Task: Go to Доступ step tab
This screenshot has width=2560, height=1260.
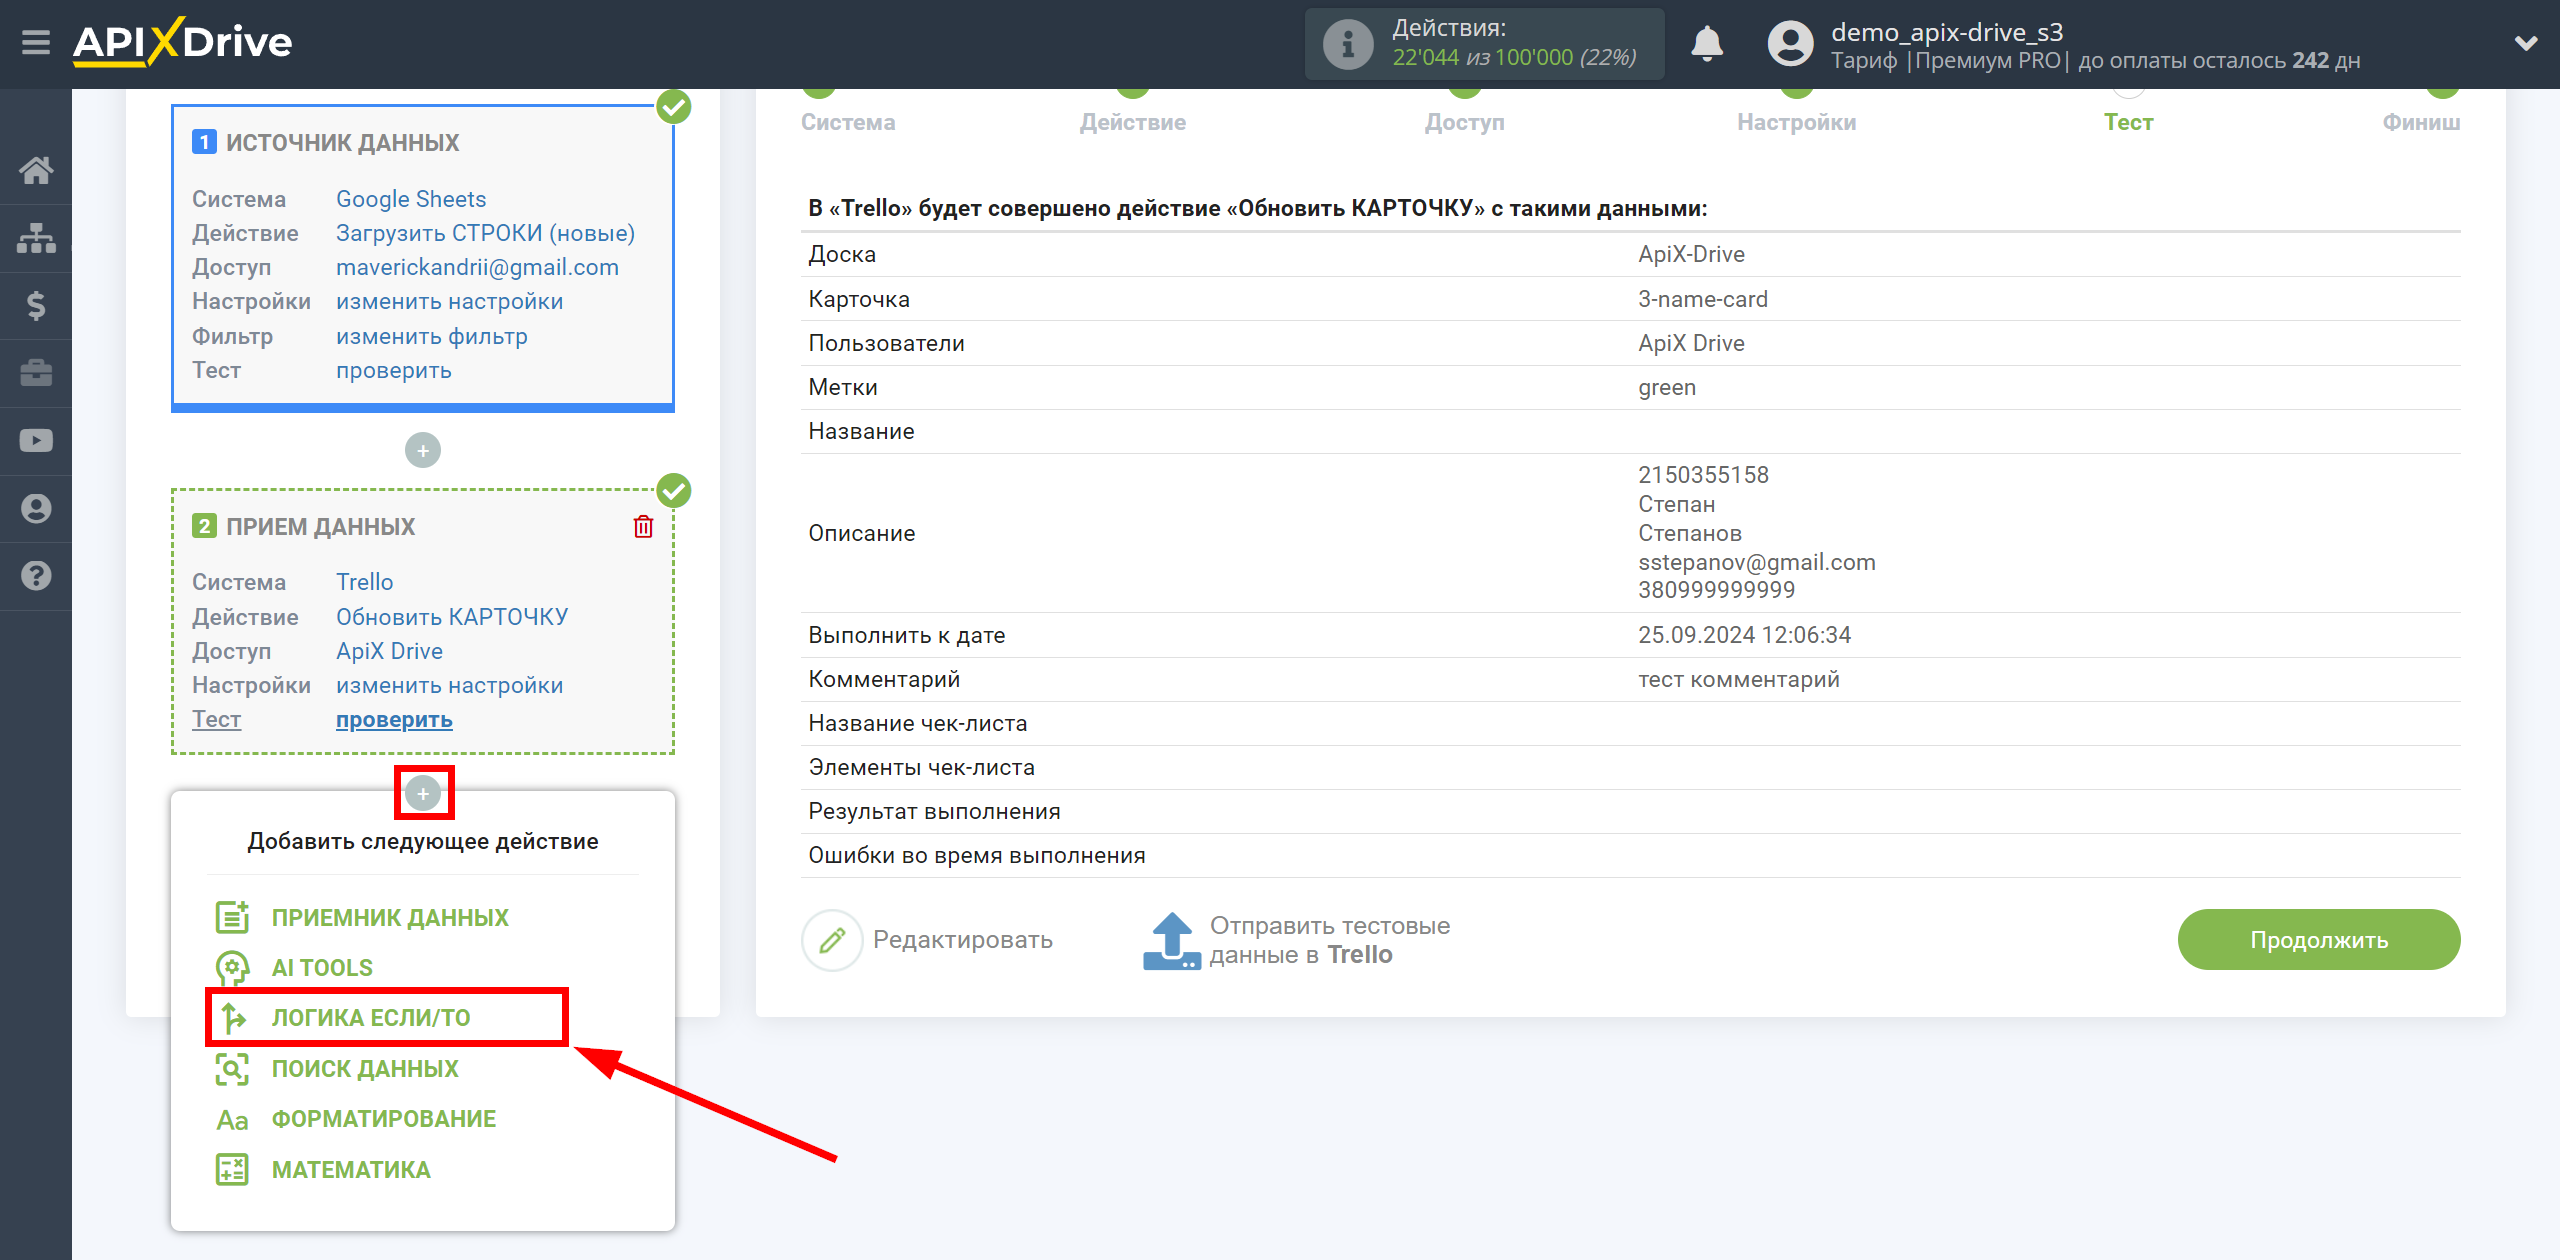Action: click(x=1465, y=122)
